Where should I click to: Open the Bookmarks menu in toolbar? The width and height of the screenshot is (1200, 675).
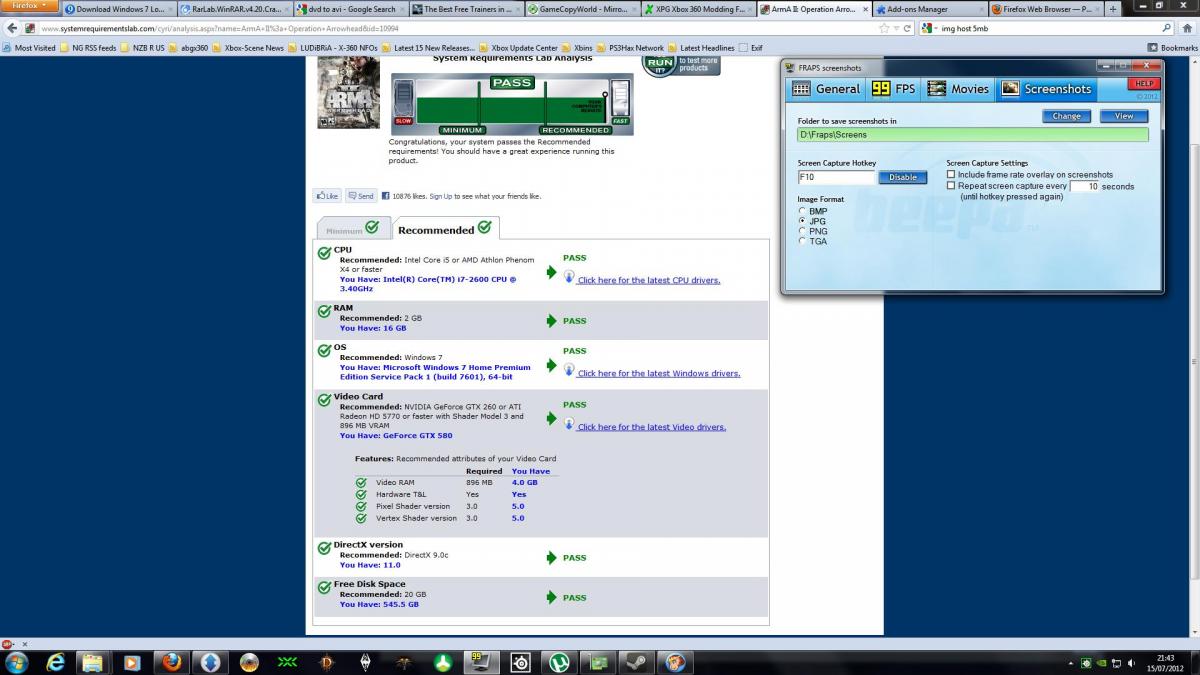[x=1172, y=48]
